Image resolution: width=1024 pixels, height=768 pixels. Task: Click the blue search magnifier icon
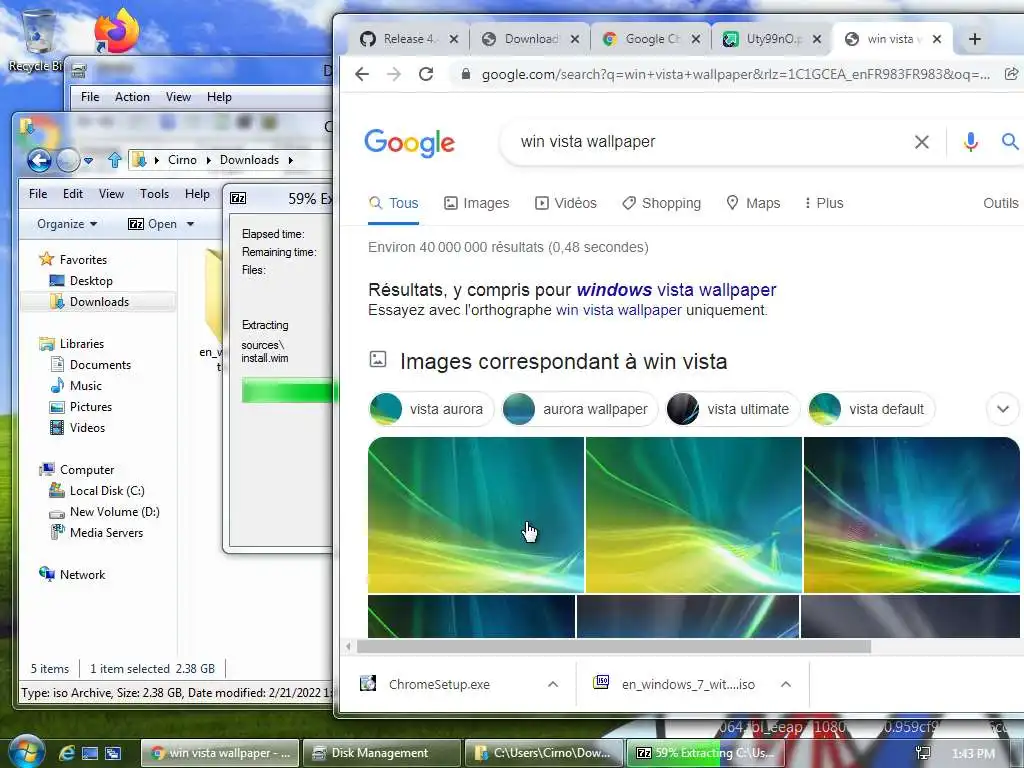[1010, 141]
